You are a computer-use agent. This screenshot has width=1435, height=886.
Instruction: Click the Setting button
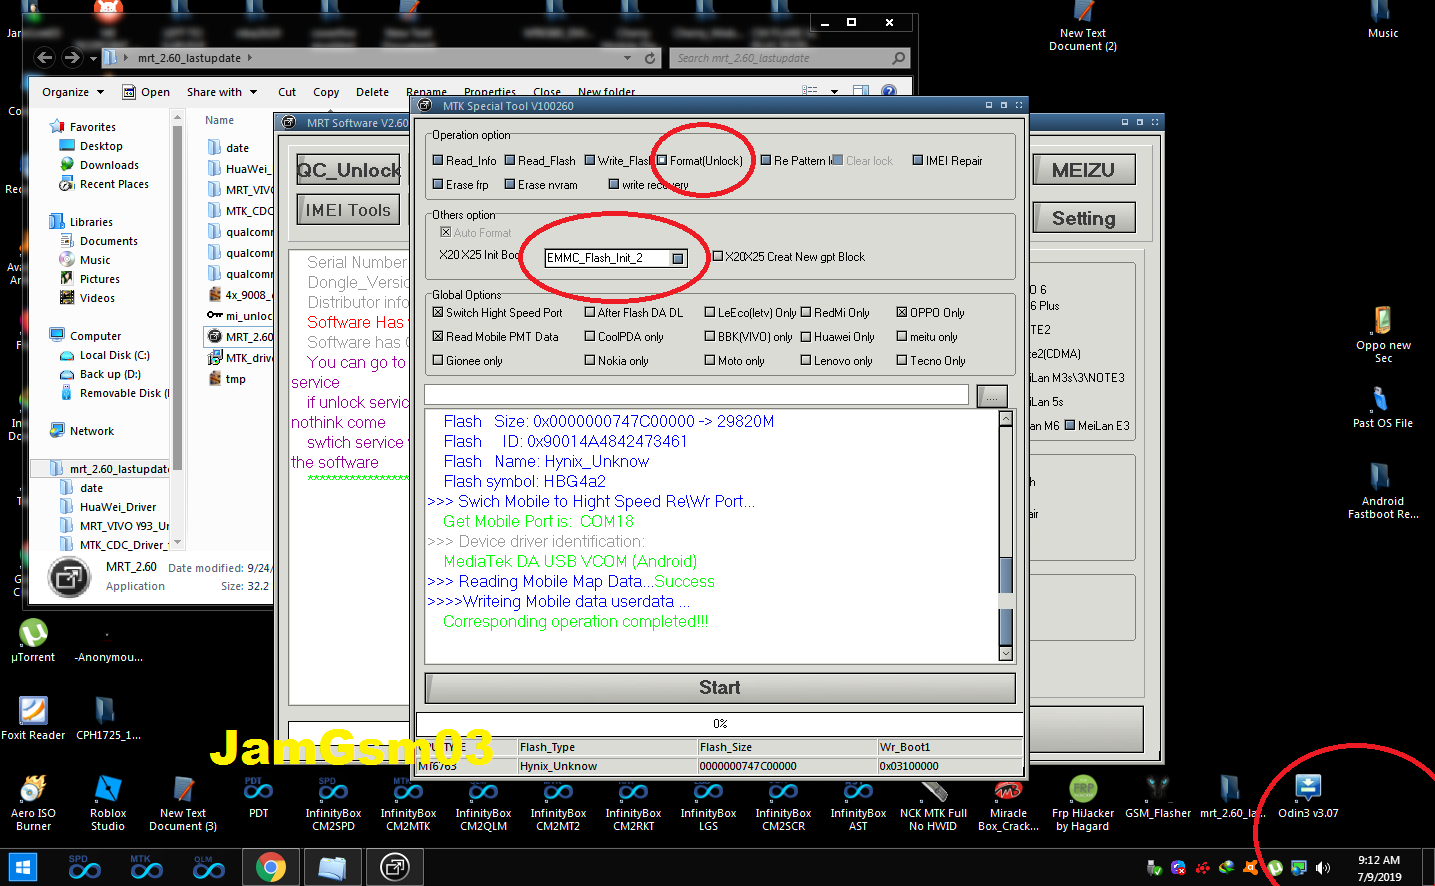coord(1083,218)
